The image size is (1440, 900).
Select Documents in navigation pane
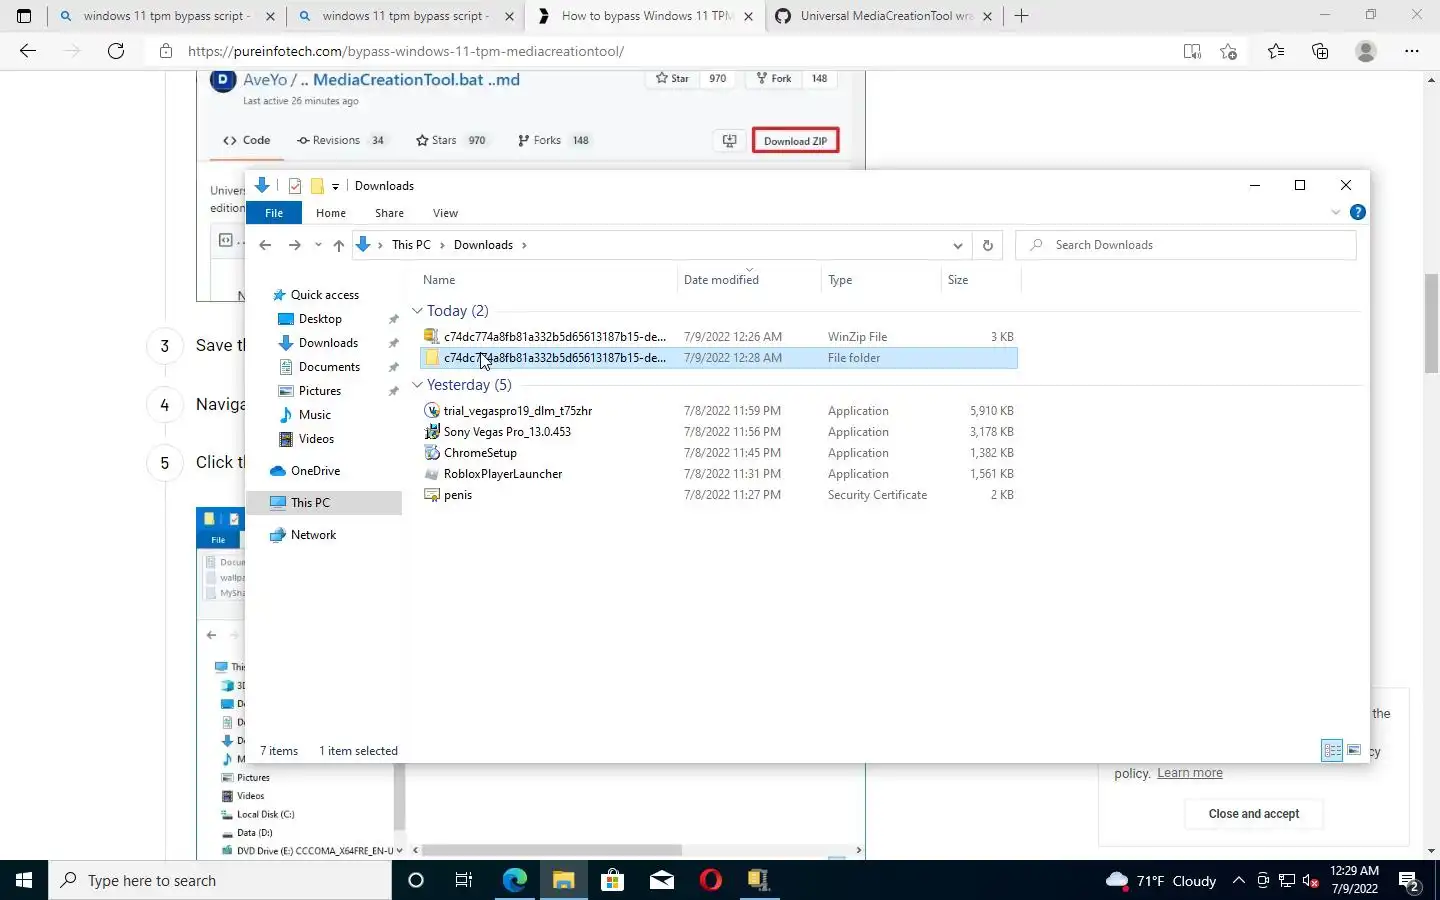tap(329, 367)
